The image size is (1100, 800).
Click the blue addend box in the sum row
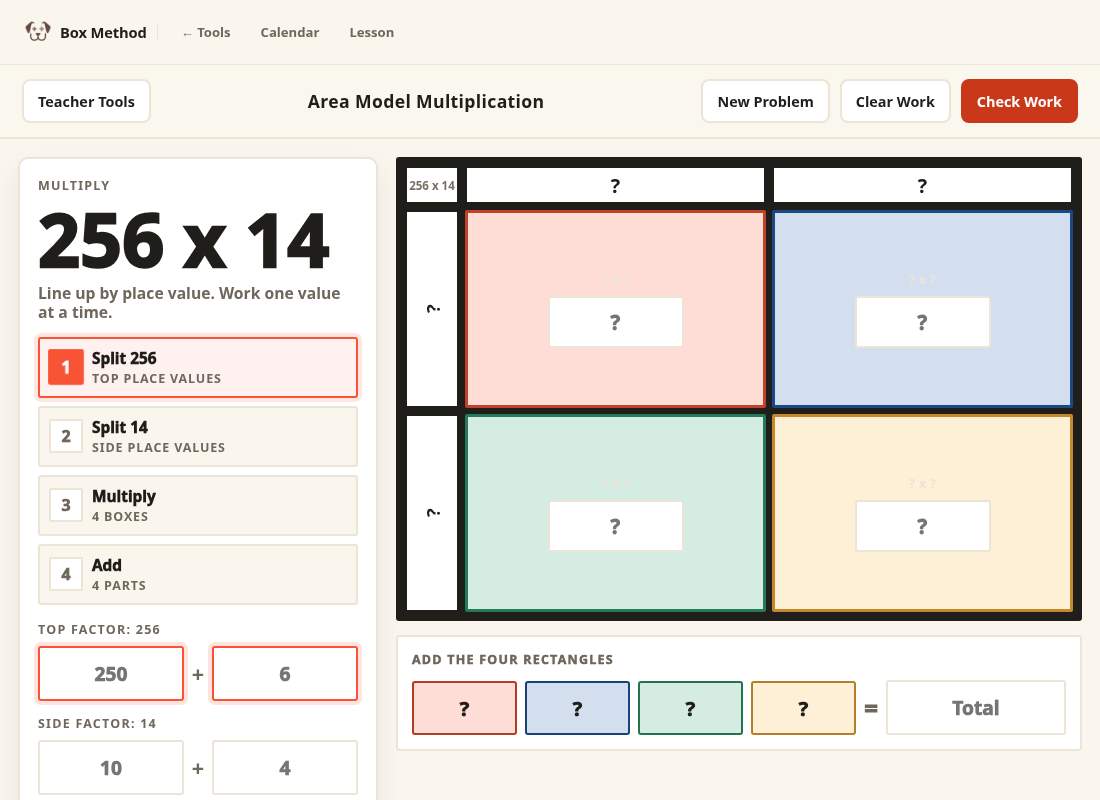(x=577, y=708)
